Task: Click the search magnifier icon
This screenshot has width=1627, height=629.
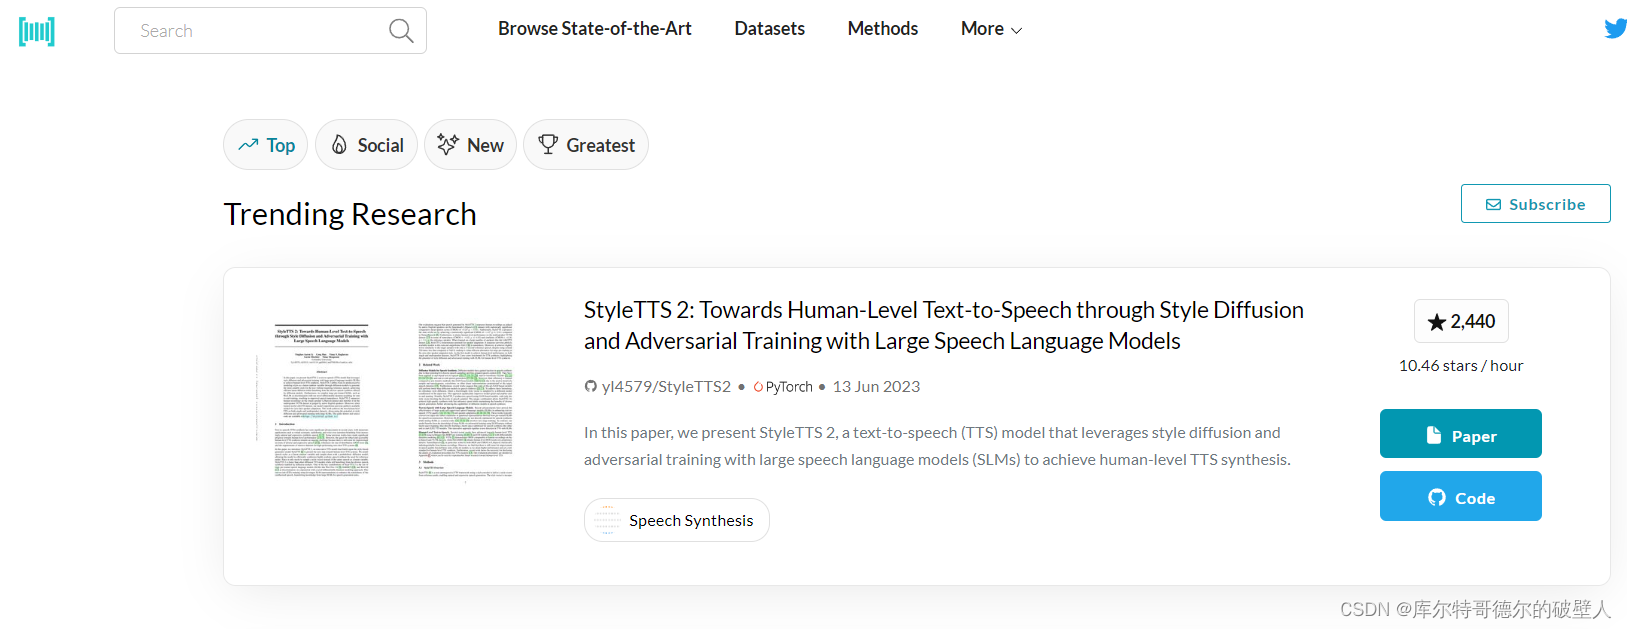Action: [x=401, y=31]
